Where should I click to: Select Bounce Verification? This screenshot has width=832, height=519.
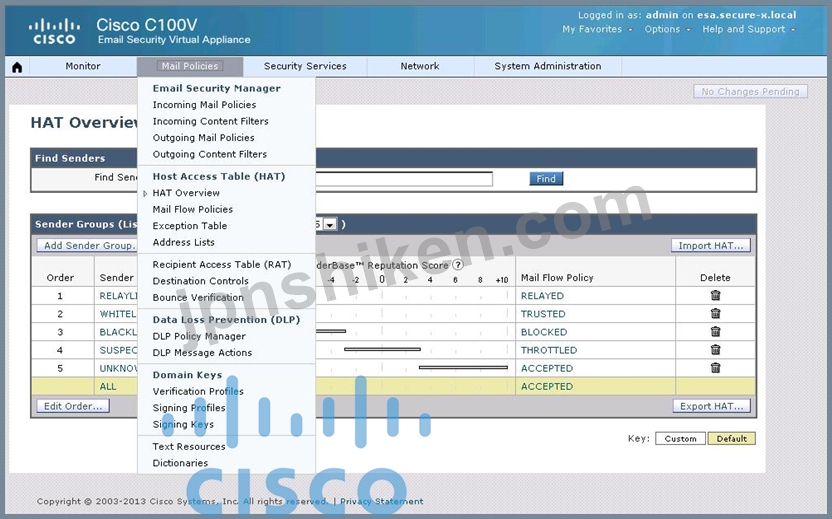tap(198, 298)
